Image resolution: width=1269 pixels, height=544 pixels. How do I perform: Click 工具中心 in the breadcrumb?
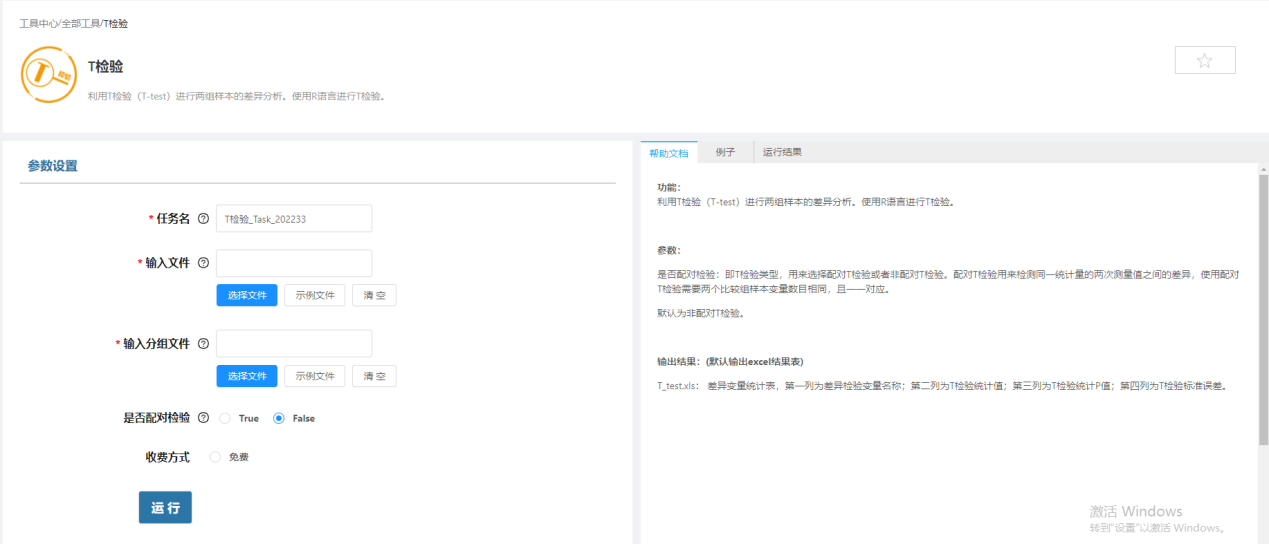click(x=38, y=23)
